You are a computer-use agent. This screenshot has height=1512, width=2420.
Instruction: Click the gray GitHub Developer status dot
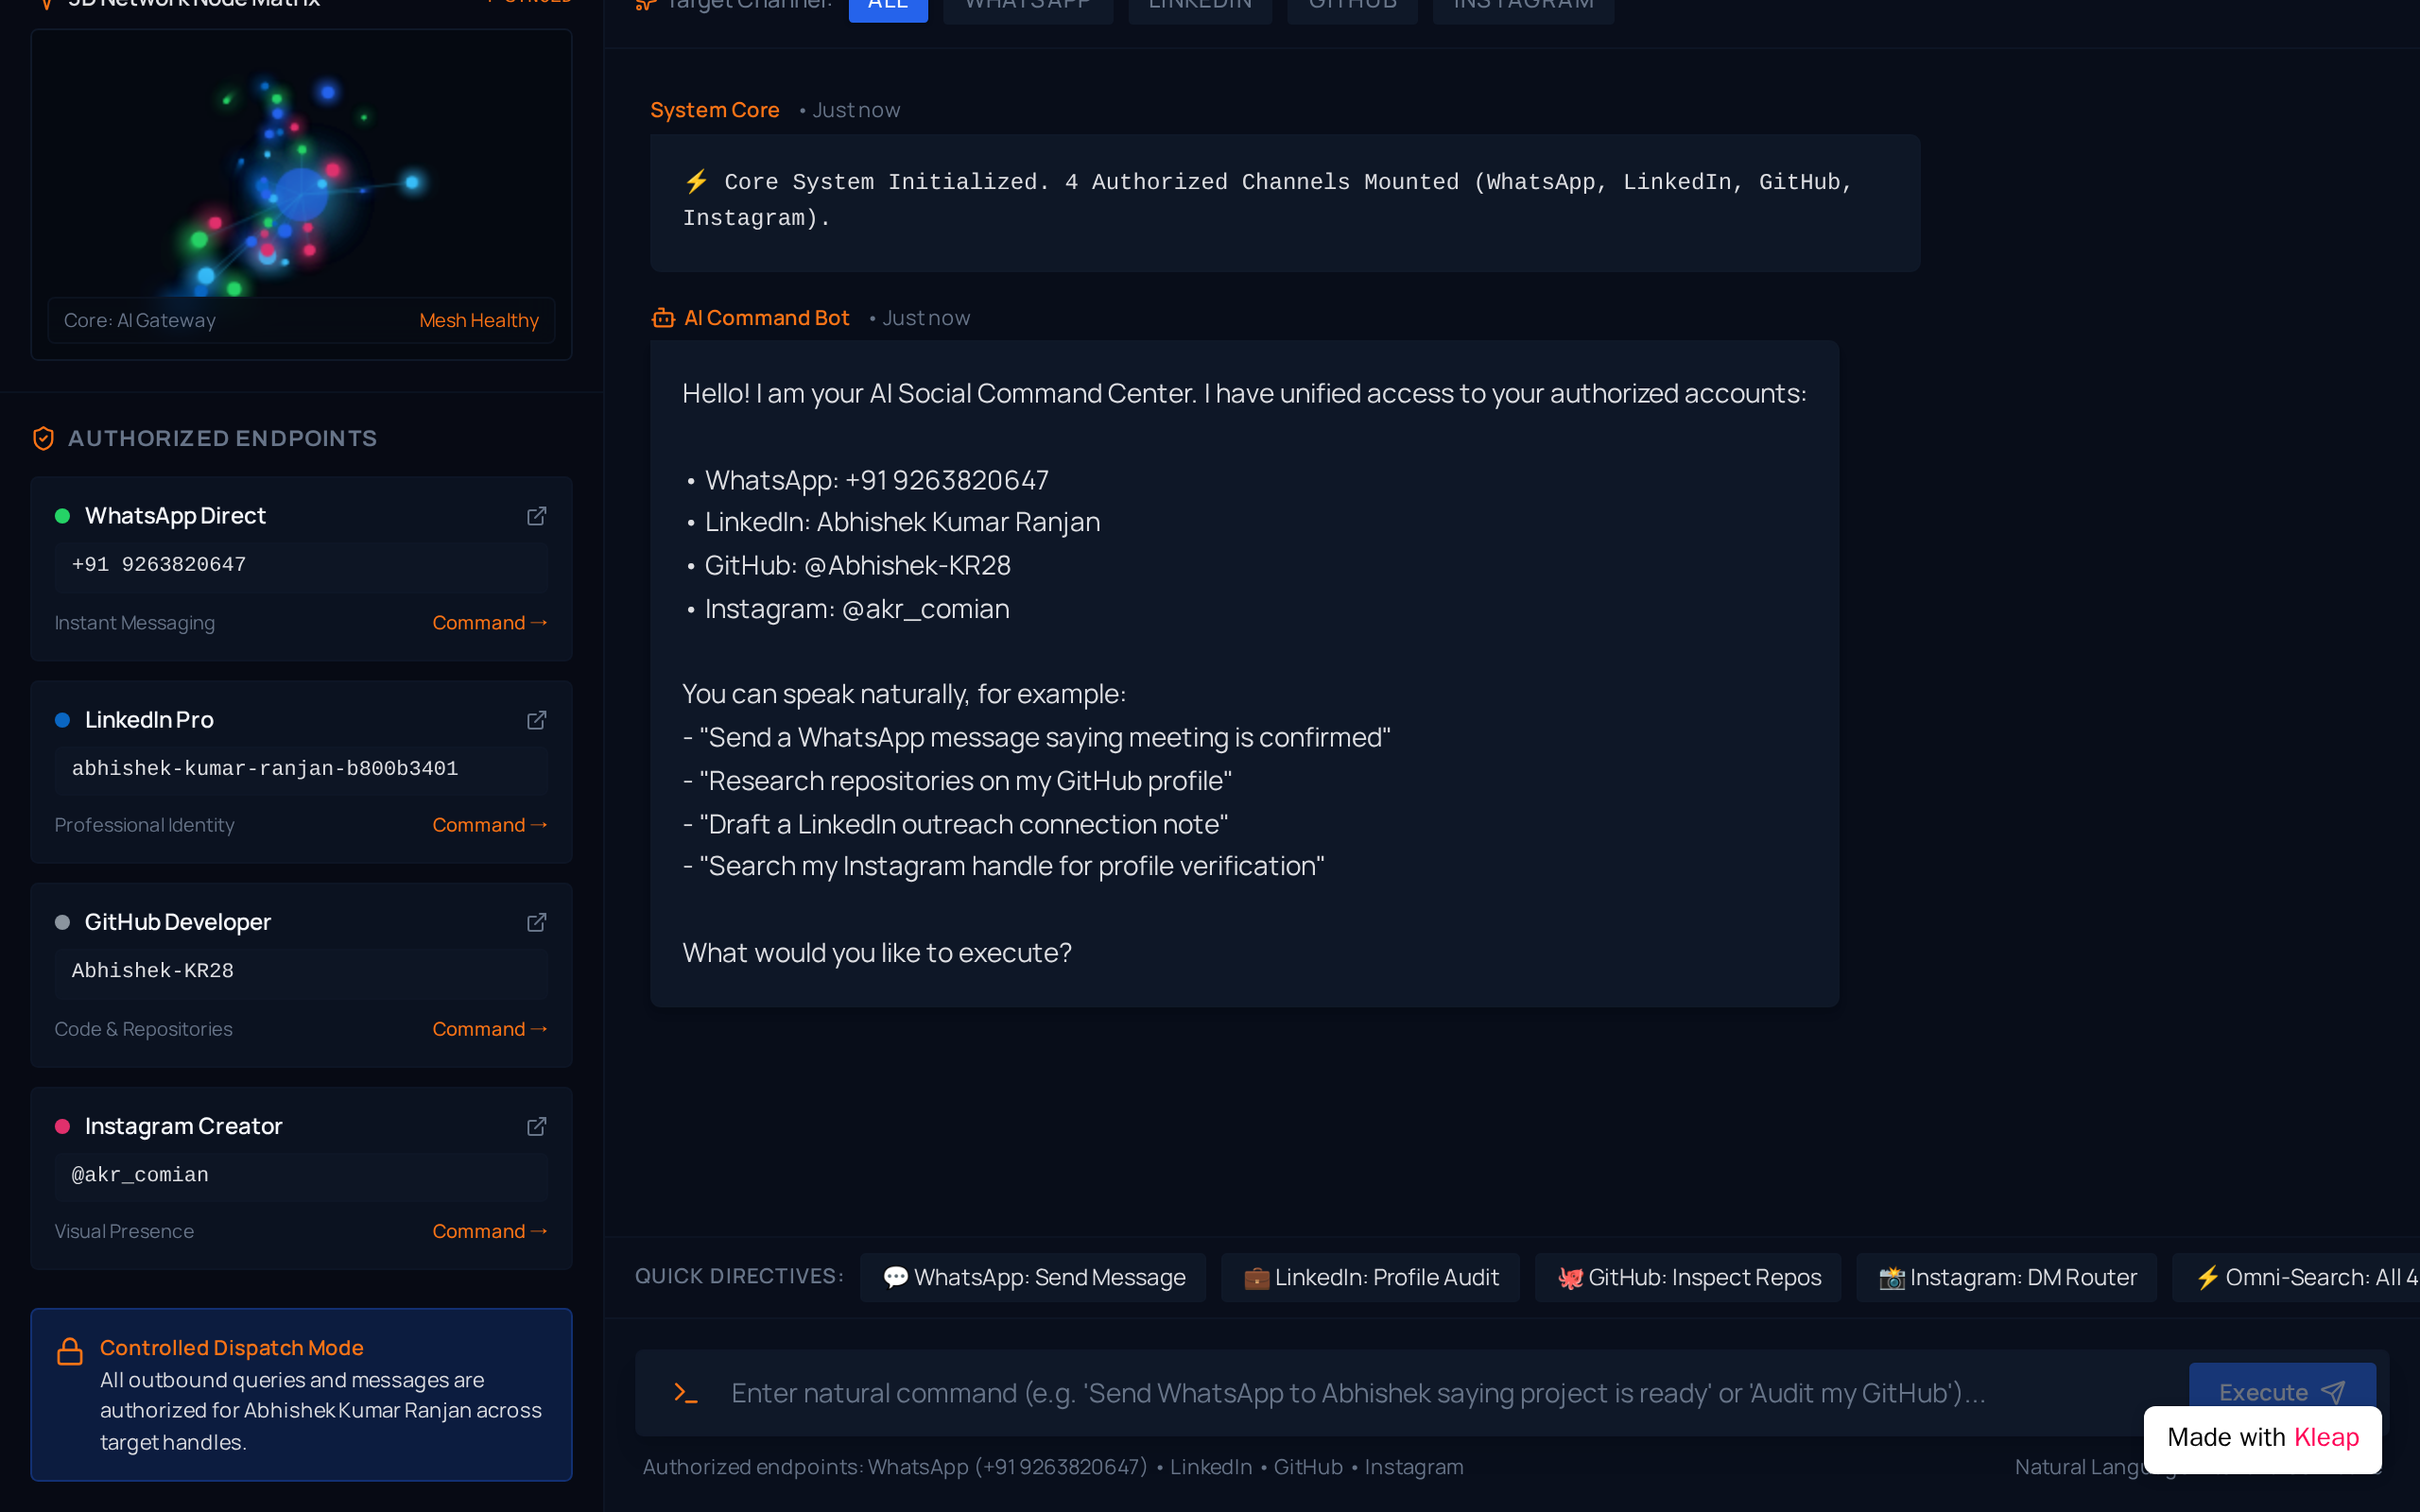click(x=62, y=922)
